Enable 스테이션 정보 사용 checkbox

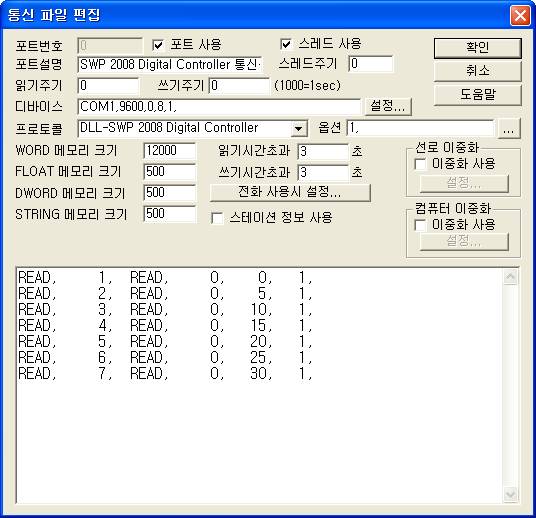point(217,218)
